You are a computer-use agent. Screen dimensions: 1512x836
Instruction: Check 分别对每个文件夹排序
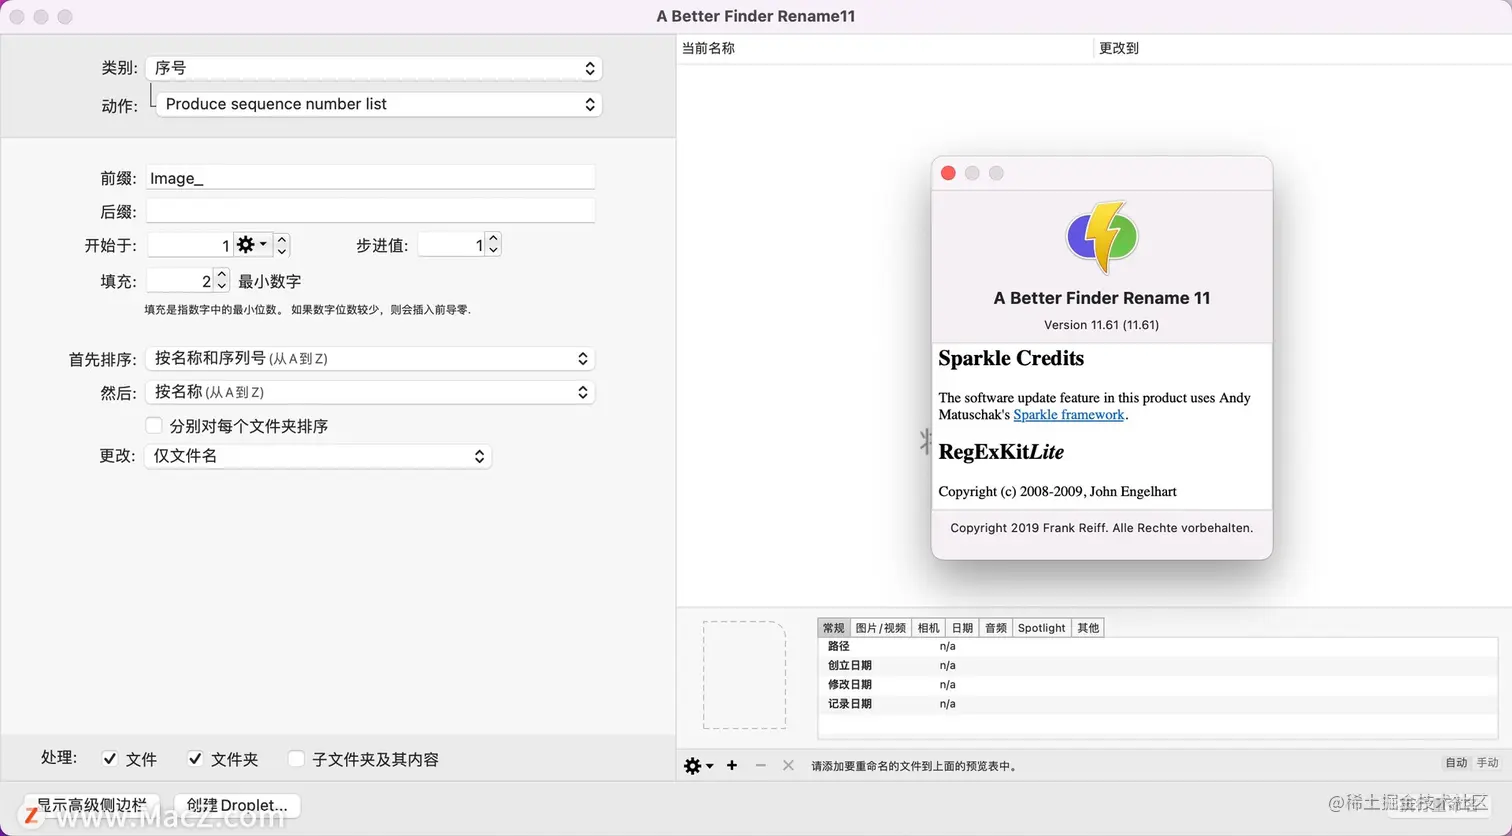point(154,425)
